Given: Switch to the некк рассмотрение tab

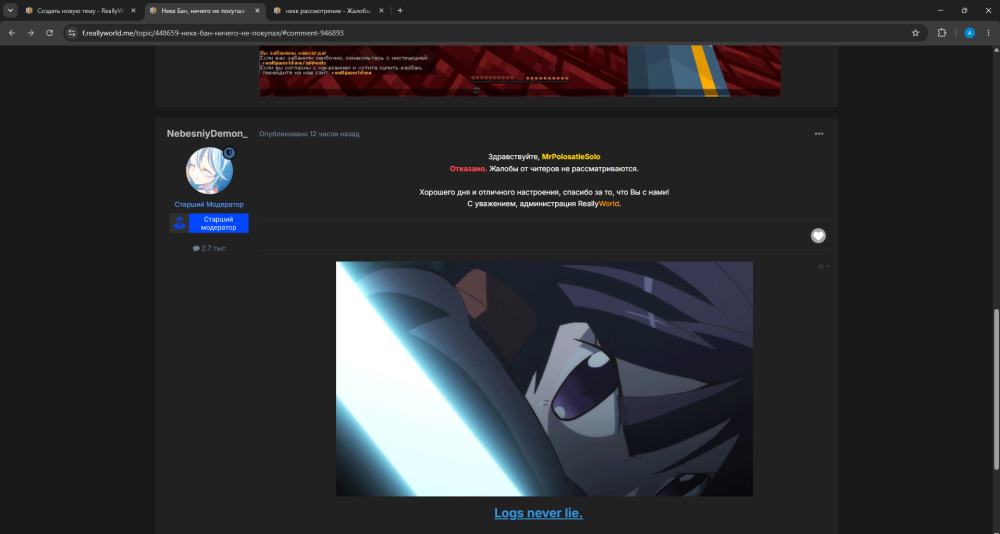Looking at the screenshot, I should tap(329, 11).
